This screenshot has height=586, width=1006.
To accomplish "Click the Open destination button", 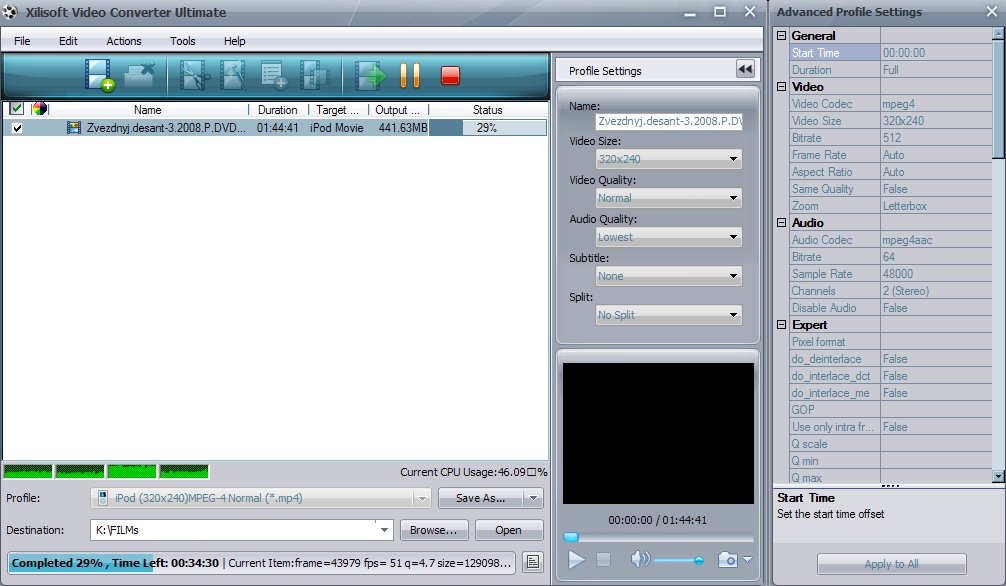I will click(x=508, y=530).
